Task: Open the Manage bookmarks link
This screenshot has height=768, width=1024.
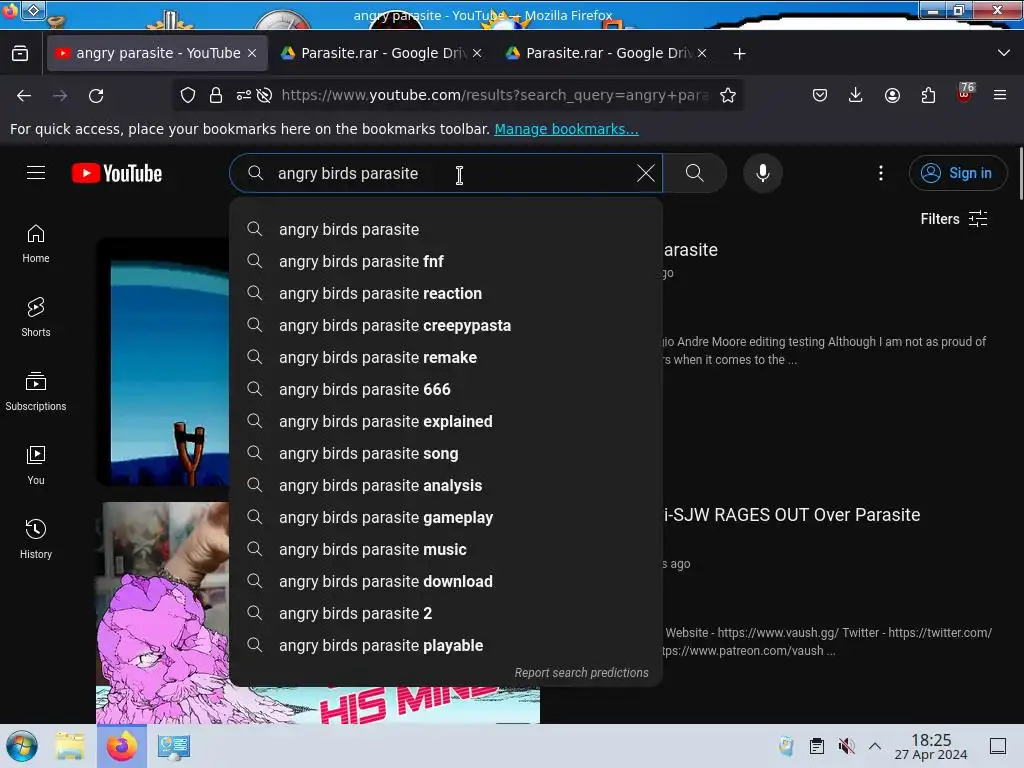Action: click(566, 129)
